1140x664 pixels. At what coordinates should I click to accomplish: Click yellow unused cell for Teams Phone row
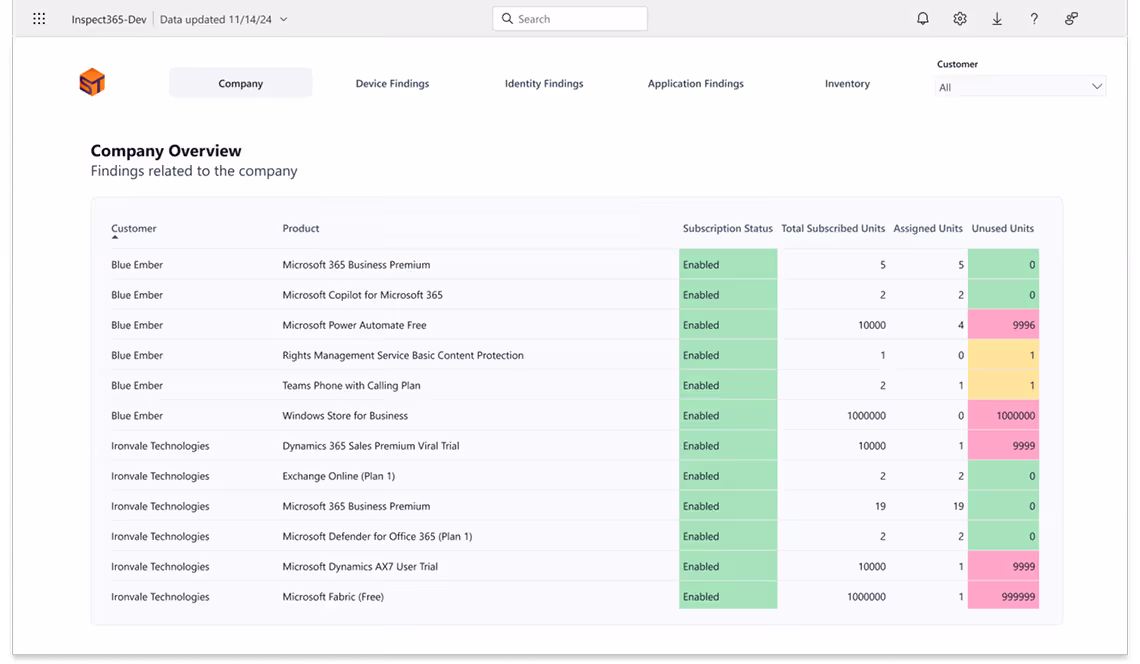point(1003,385)
